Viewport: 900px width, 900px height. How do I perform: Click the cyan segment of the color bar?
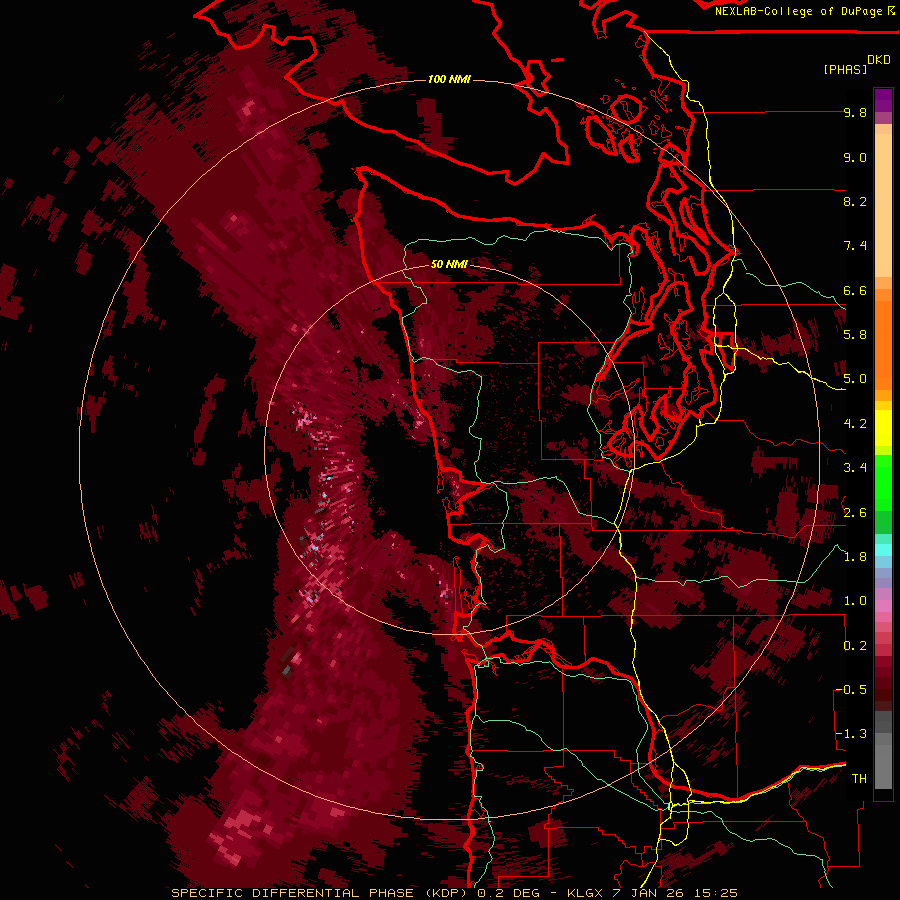click(x=883, y=550)
